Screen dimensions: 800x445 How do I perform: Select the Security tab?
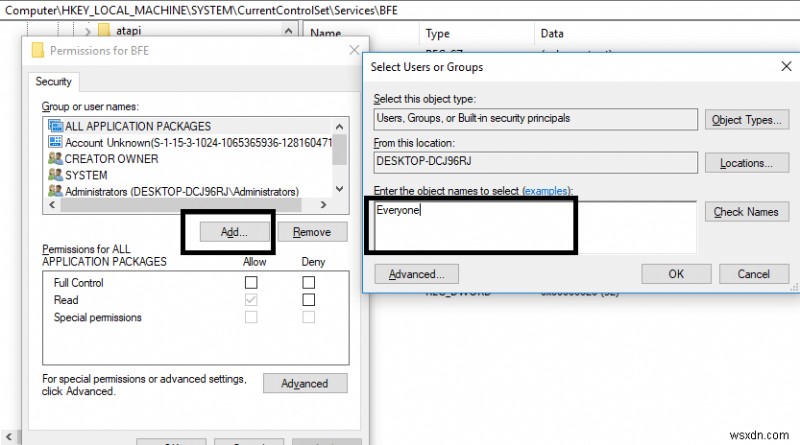[53, 82]
